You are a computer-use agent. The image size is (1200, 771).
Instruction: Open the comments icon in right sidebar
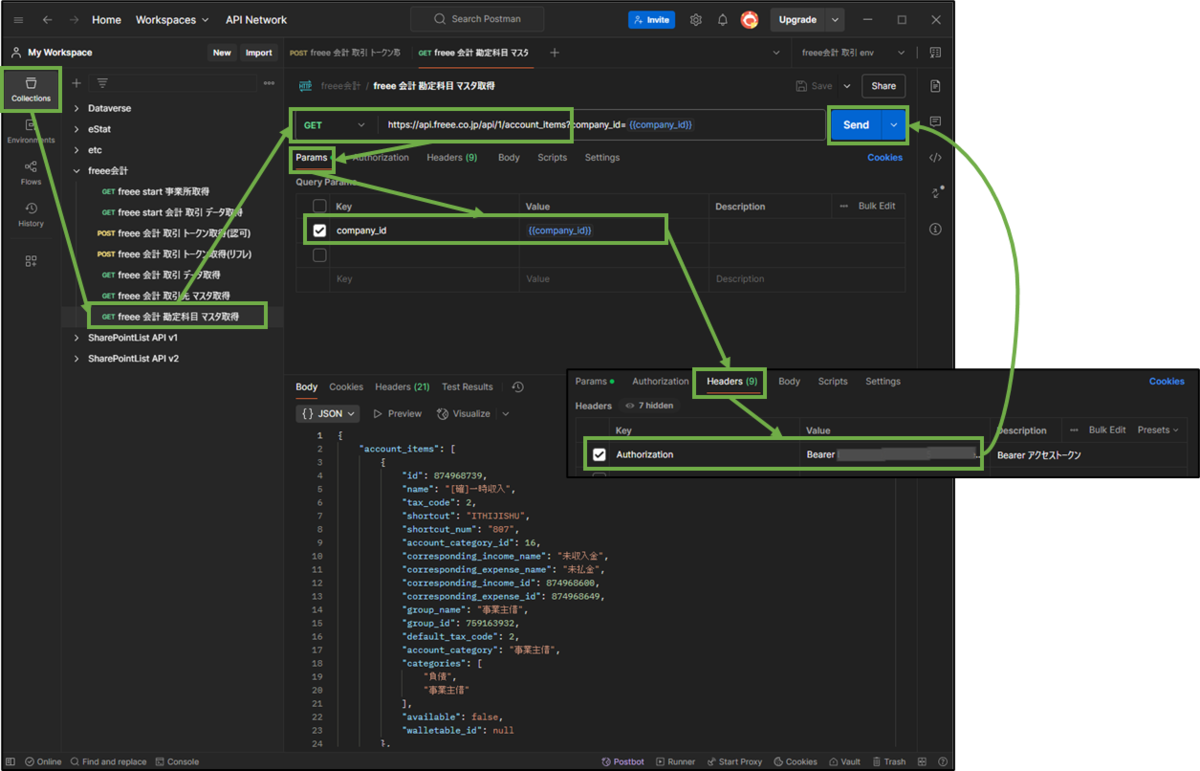click(x=935, y=122)
